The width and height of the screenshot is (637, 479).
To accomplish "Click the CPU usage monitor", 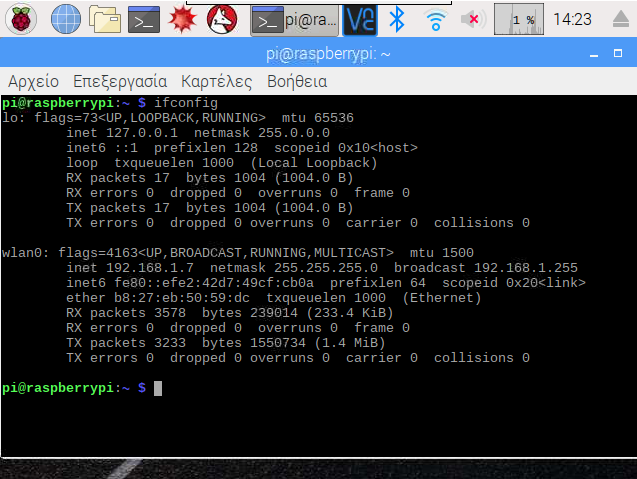I will click(x=519, y=19).
